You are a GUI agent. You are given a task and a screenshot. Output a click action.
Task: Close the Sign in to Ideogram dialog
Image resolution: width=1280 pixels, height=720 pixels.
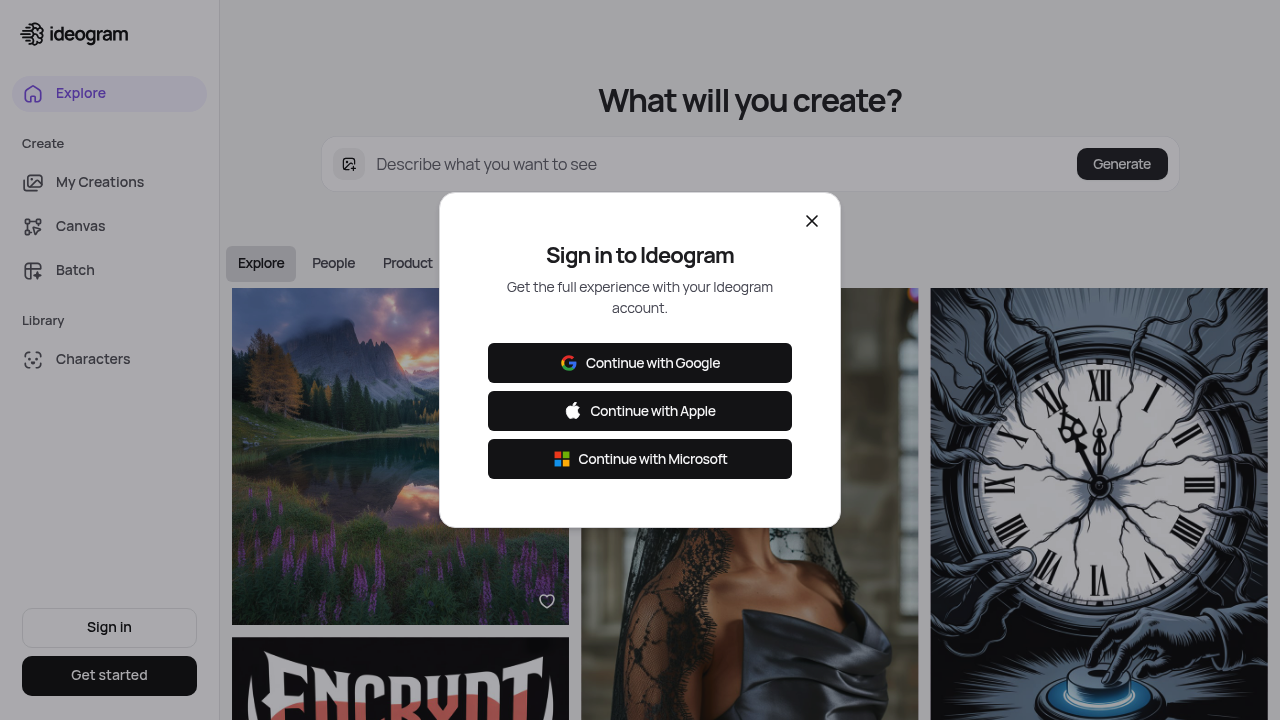pyautogui.click(x=812, y=221)
